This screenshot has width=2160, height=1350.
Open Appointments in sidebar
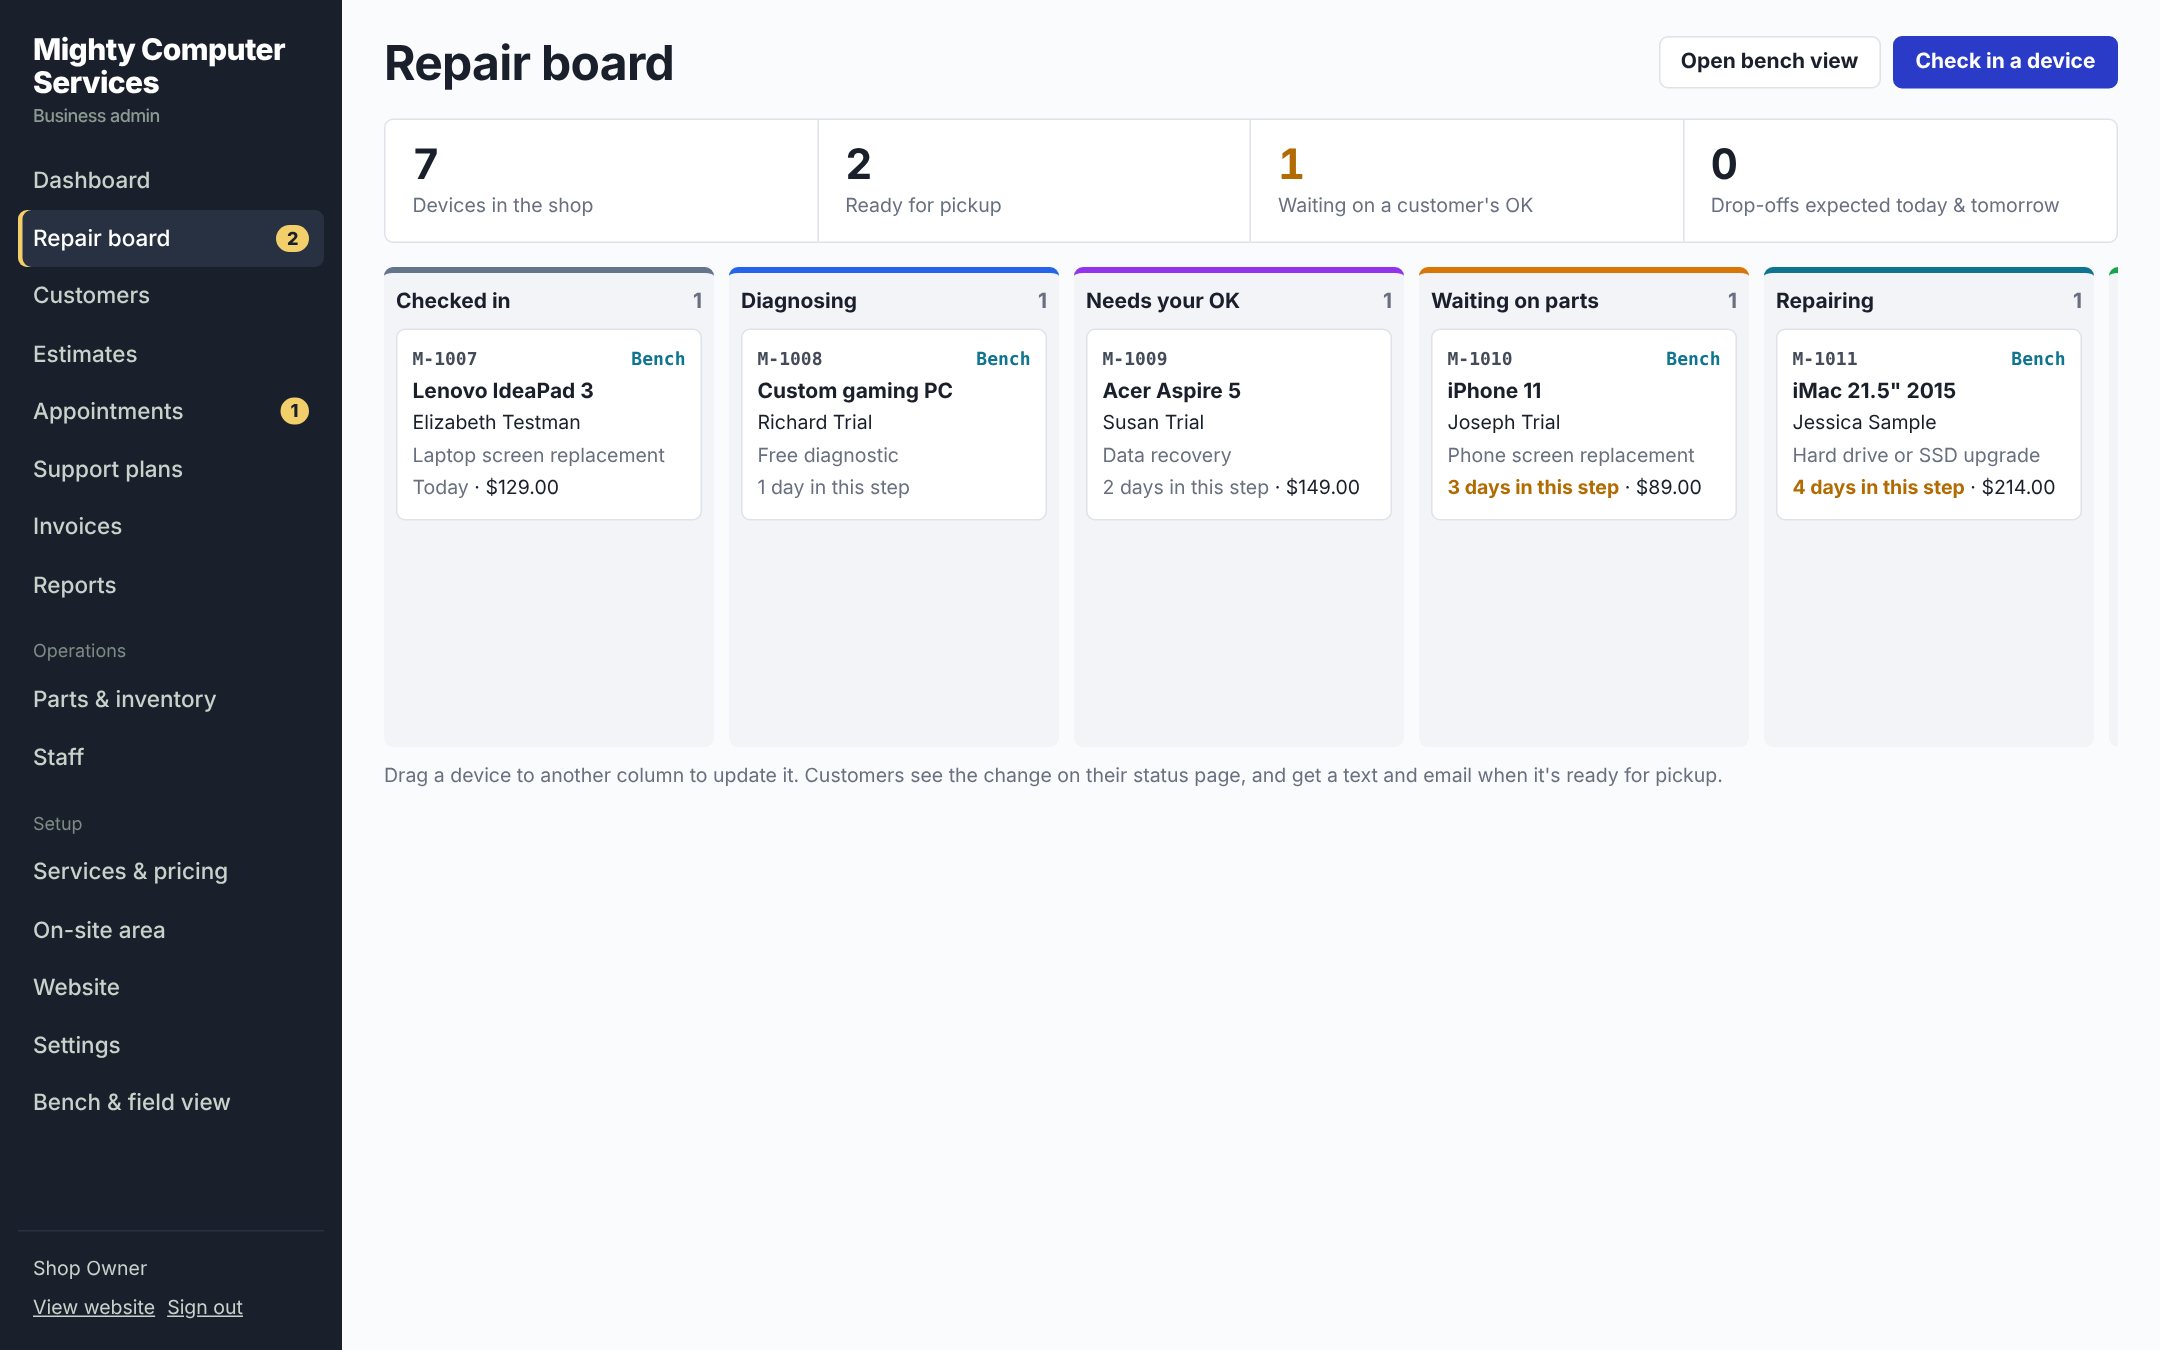(x=170, y=411)
